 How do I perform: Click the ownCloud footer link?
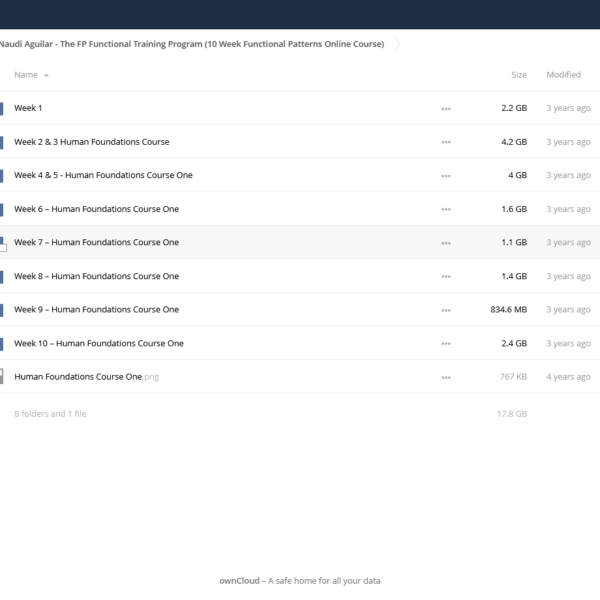pyautogui.click(x=239, y=581)
